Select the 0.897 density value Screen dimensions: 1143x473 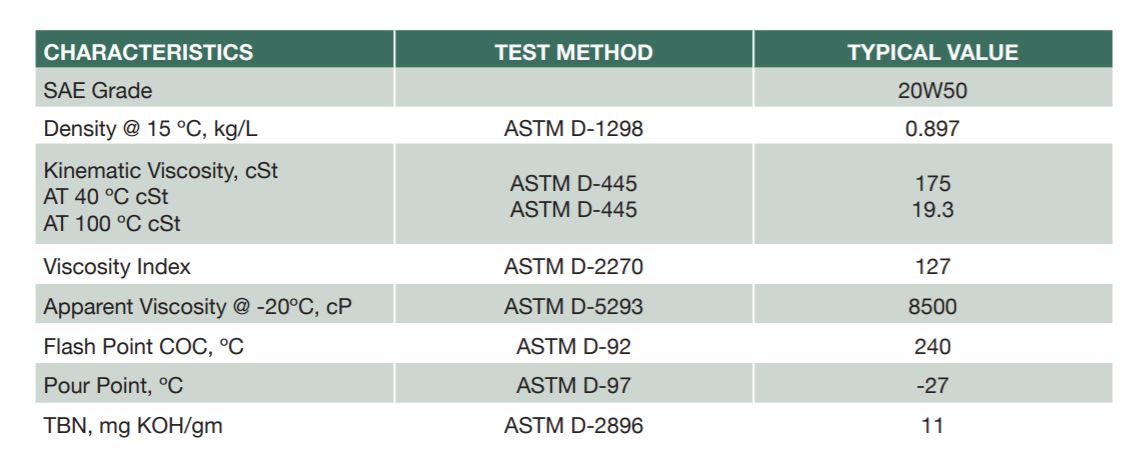pos(932,129)
